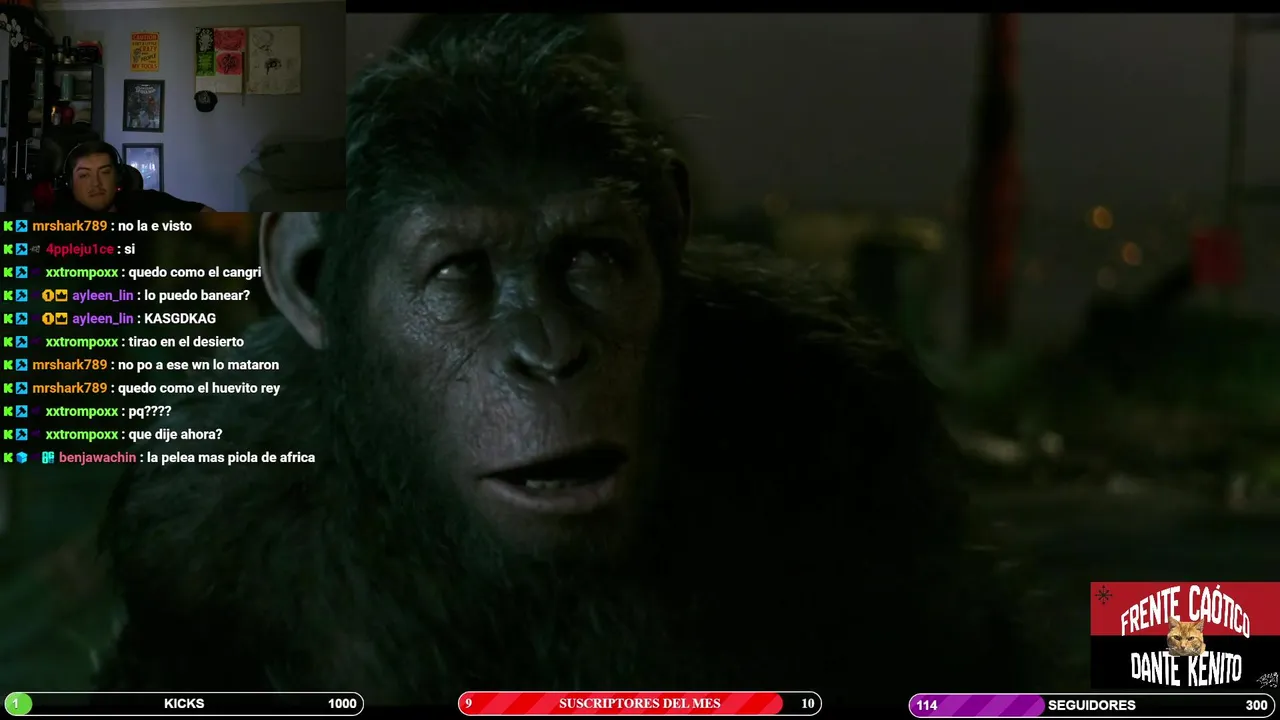
Task: Click moderator badge next to 4pplejuice 'si' message
Action: point(22,249)
